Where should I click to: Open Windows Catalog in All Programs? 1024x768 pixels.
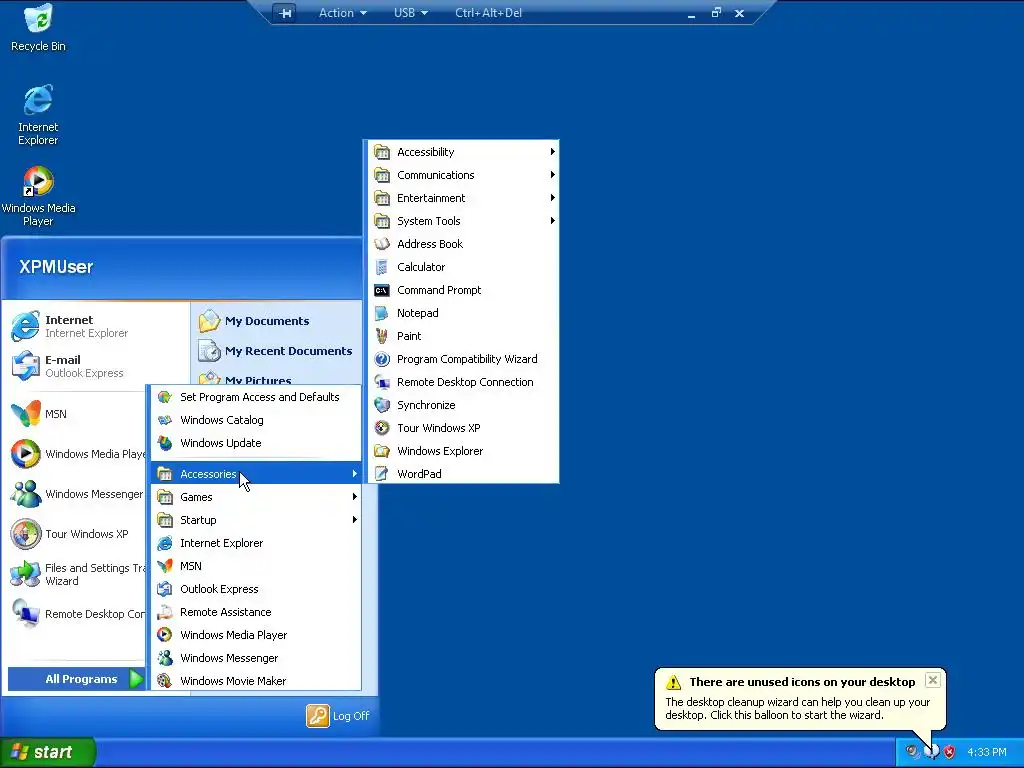point(256,420)
